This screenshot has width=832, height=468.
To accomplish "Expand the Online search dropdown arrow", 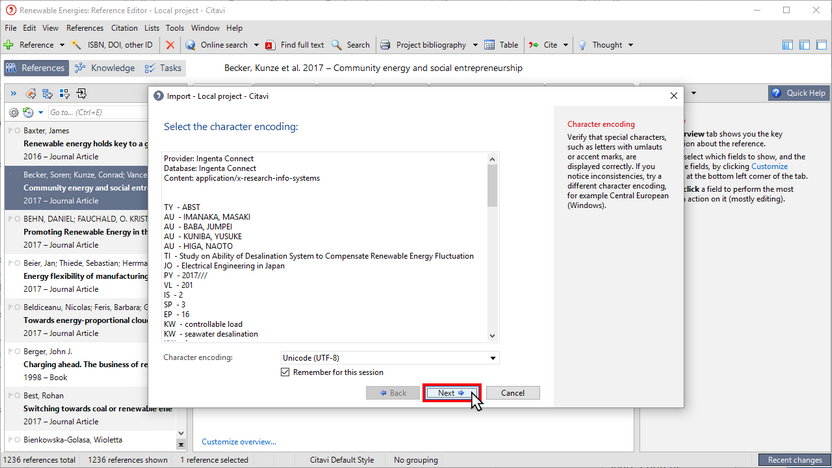I will [256, 45].
